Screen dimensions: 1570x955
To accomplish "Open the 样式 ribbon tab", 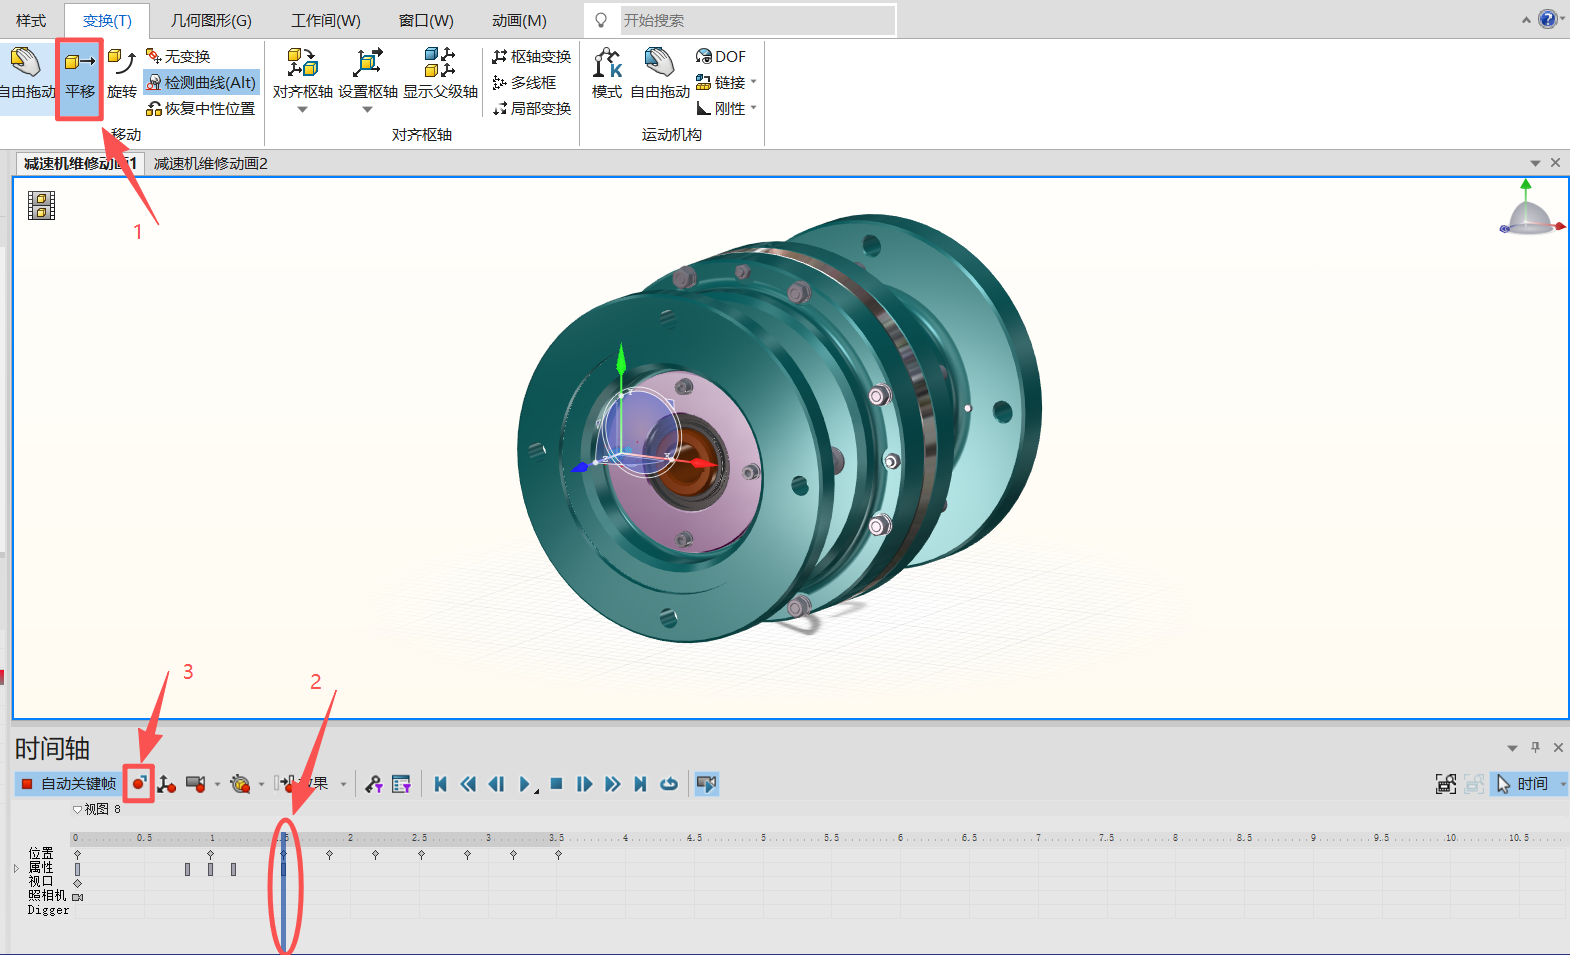I will coord(31,20).
